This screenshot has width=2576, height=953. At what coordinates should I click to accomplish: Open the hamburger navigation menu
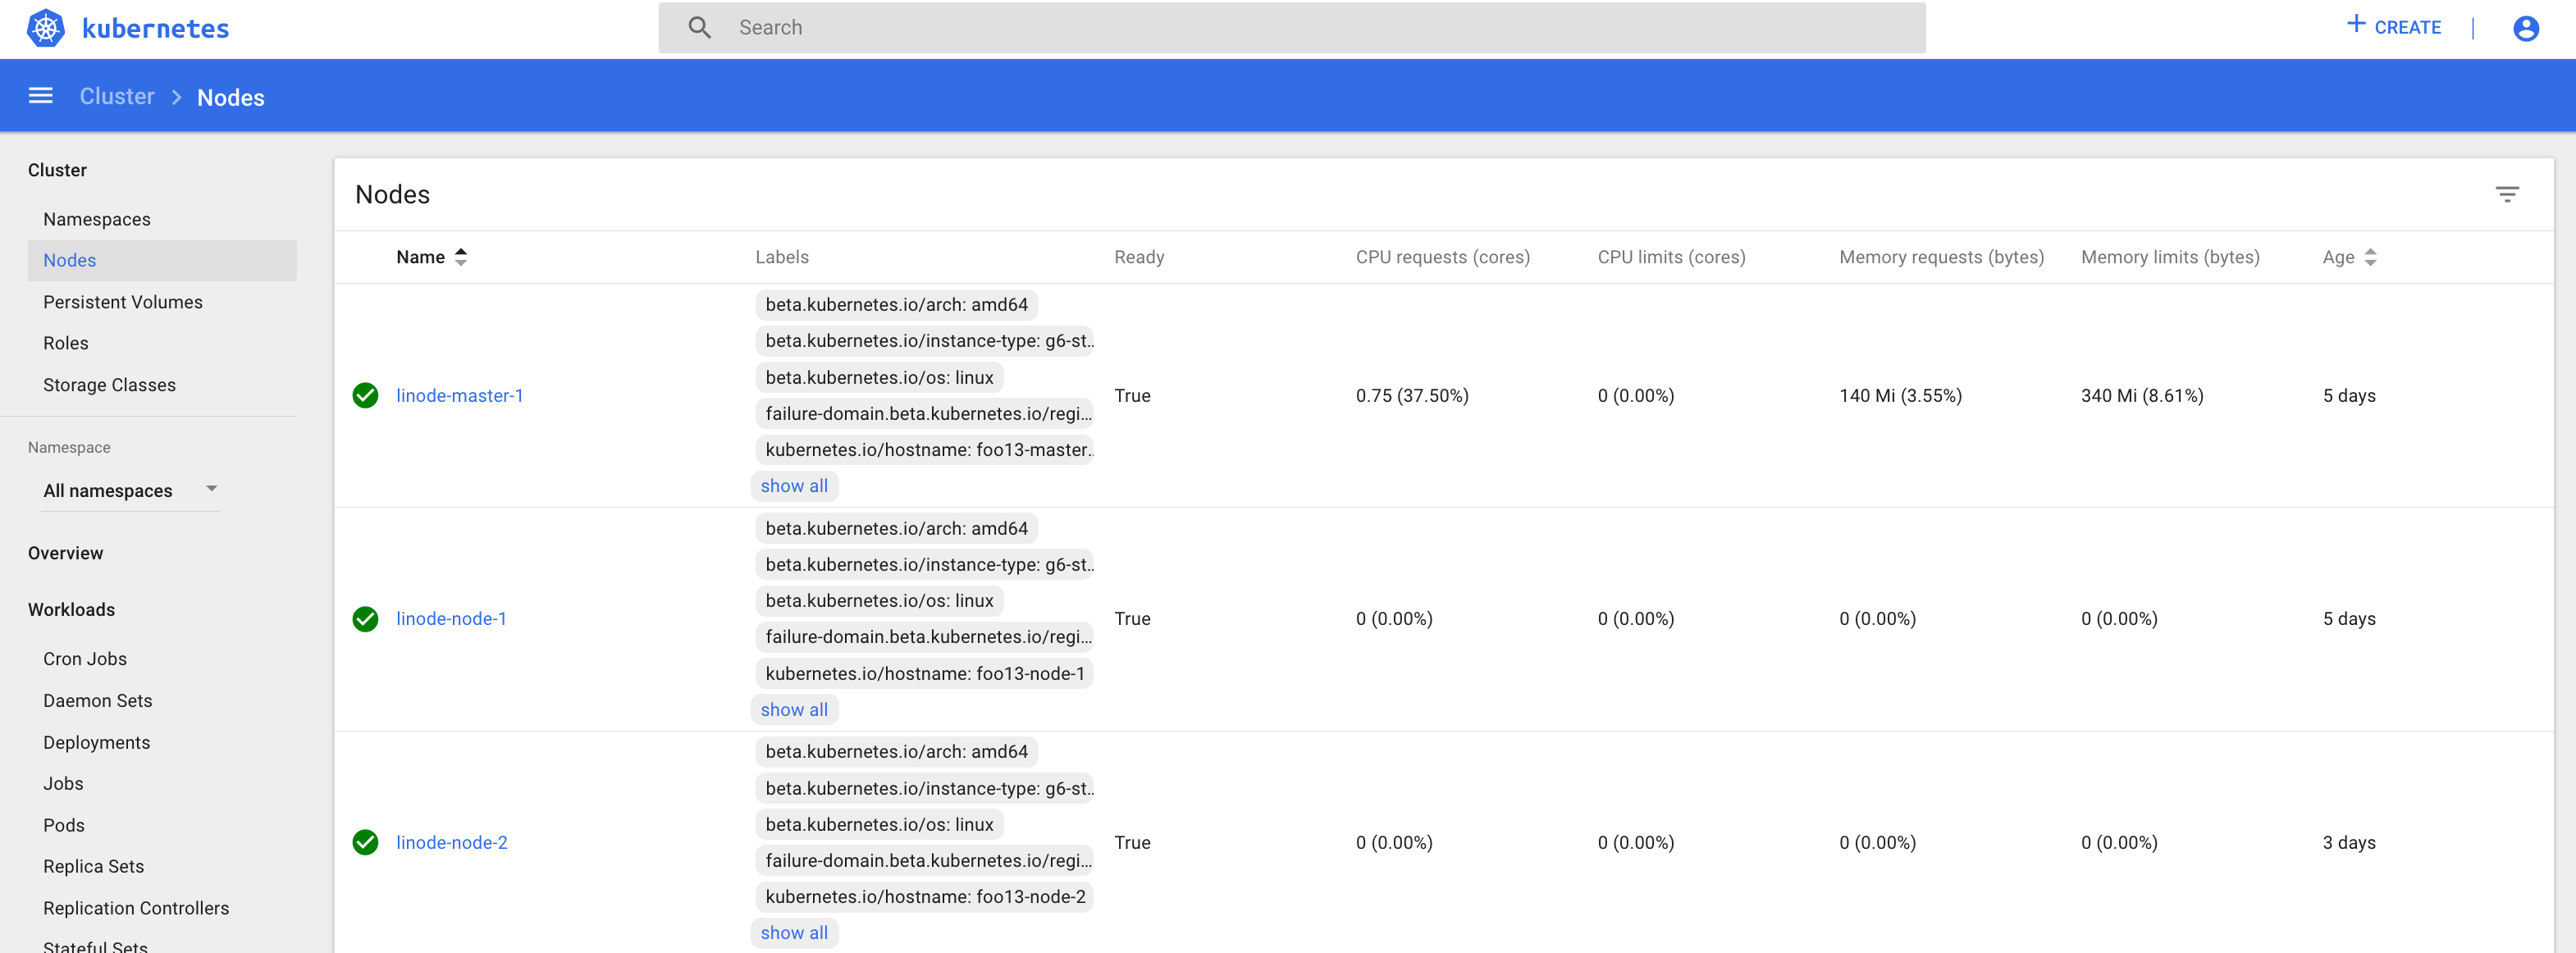point(41,96)
